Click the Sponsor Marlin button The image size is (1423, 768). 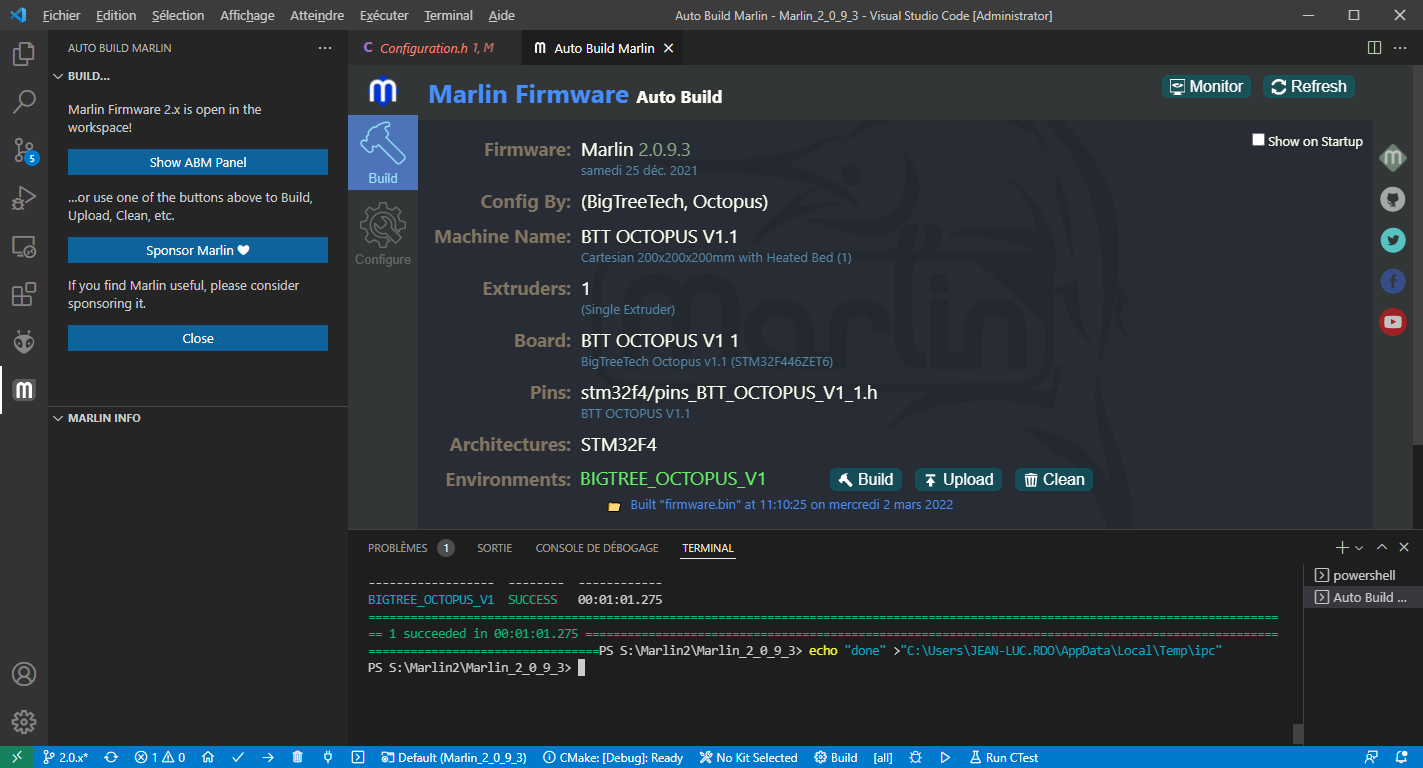tap(198, 250)
